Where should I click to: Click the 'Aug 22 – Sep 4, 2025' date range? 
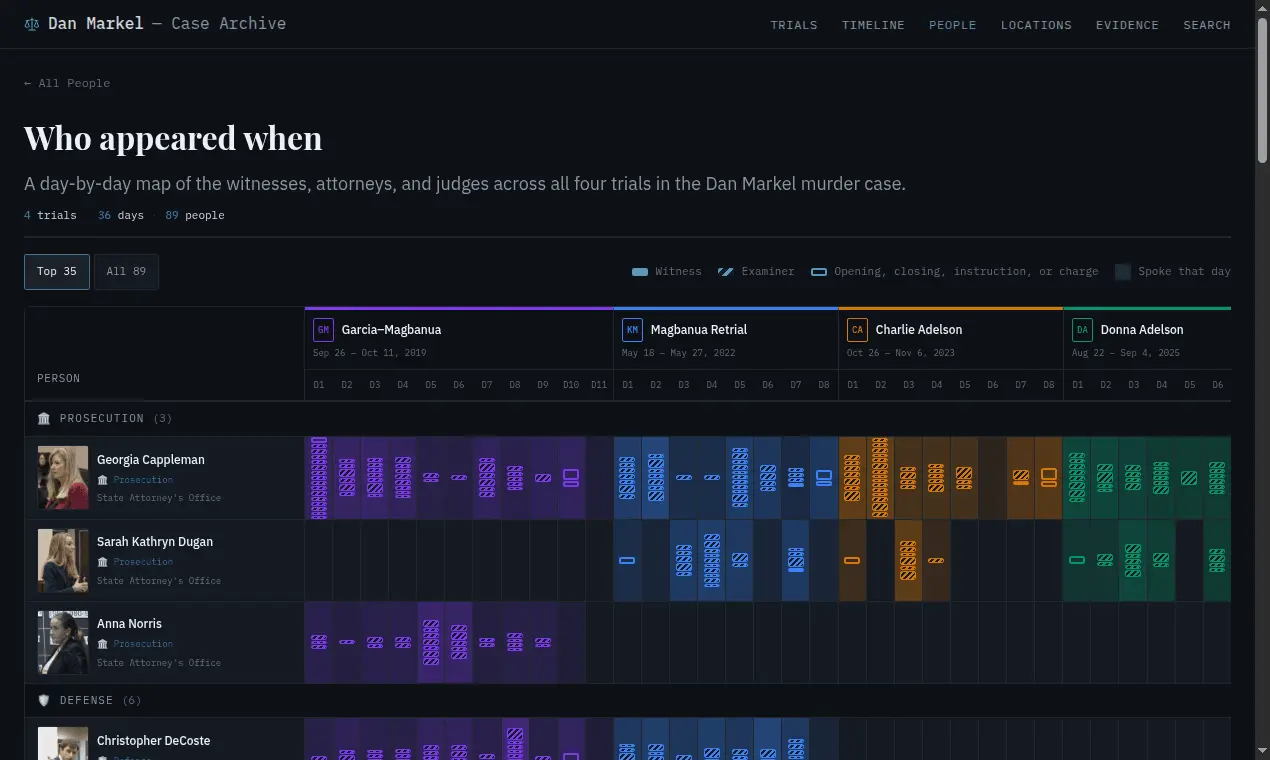[1126, 353]
